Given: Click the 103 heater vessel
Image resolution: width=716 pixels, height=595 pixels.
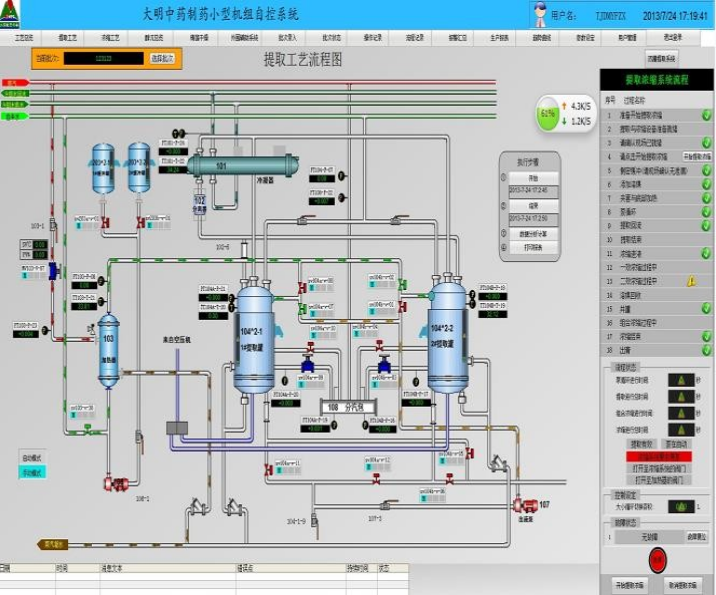Looking at the screenshot, I should tap(108, 350).
